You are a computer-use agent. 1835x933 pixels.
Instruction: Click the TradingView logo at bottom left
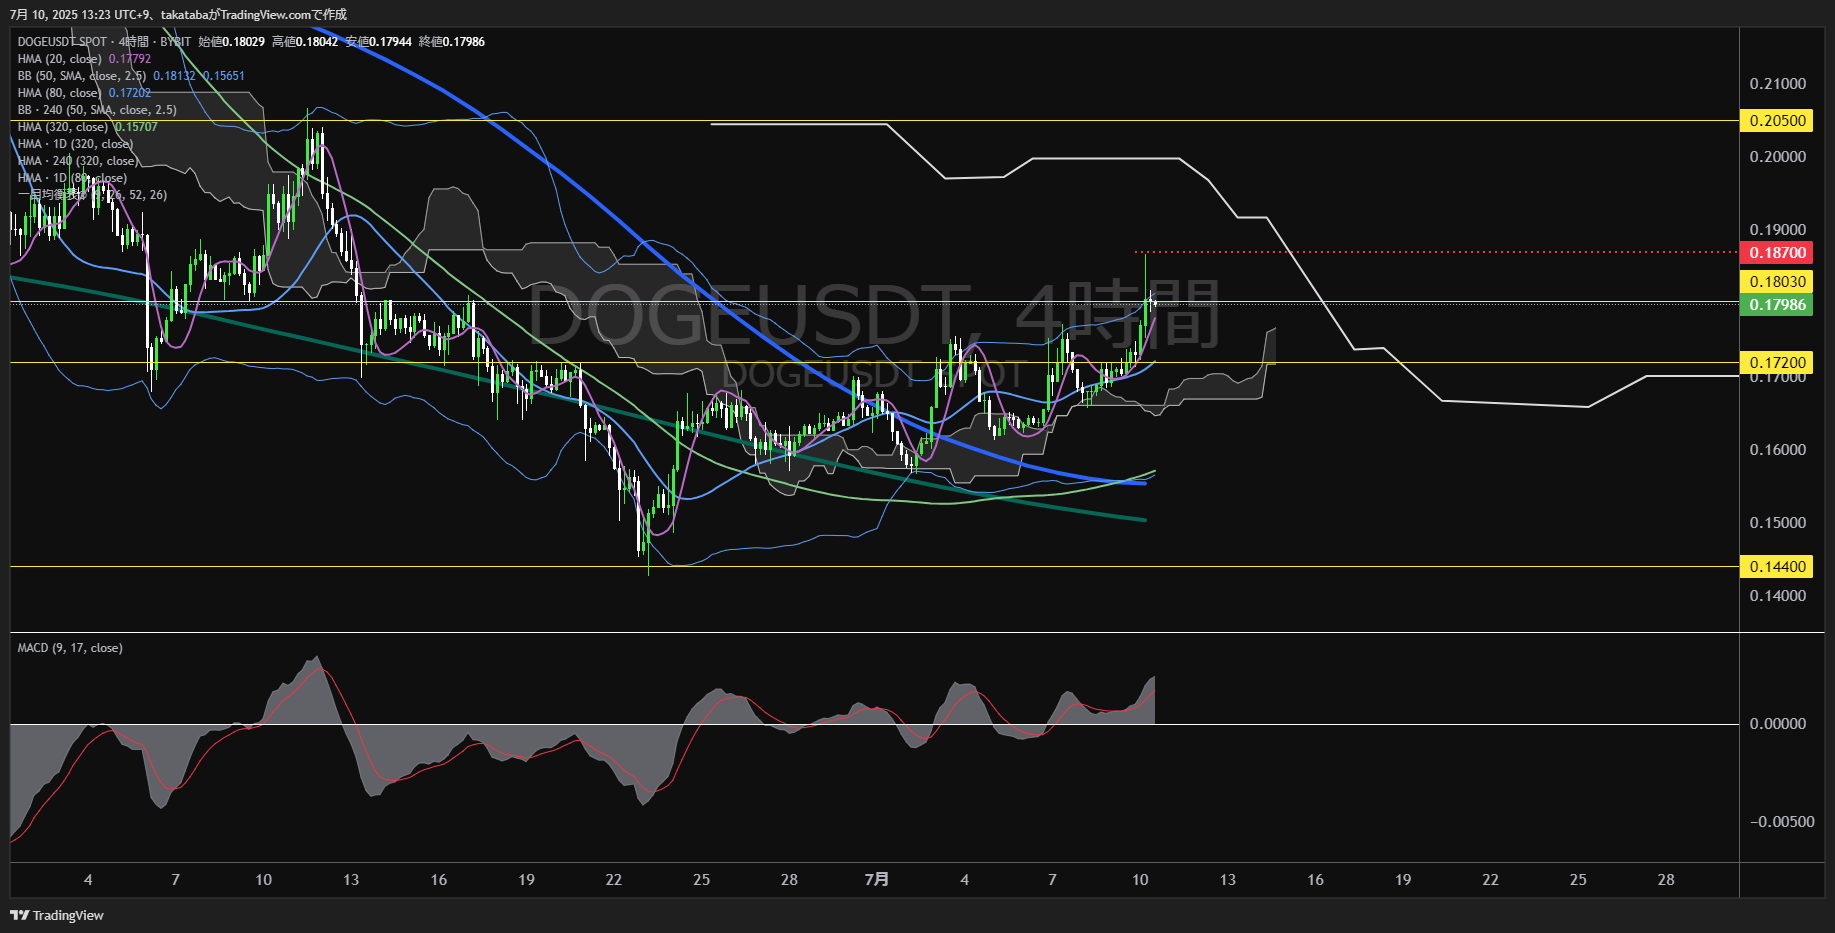pos(57,915)
